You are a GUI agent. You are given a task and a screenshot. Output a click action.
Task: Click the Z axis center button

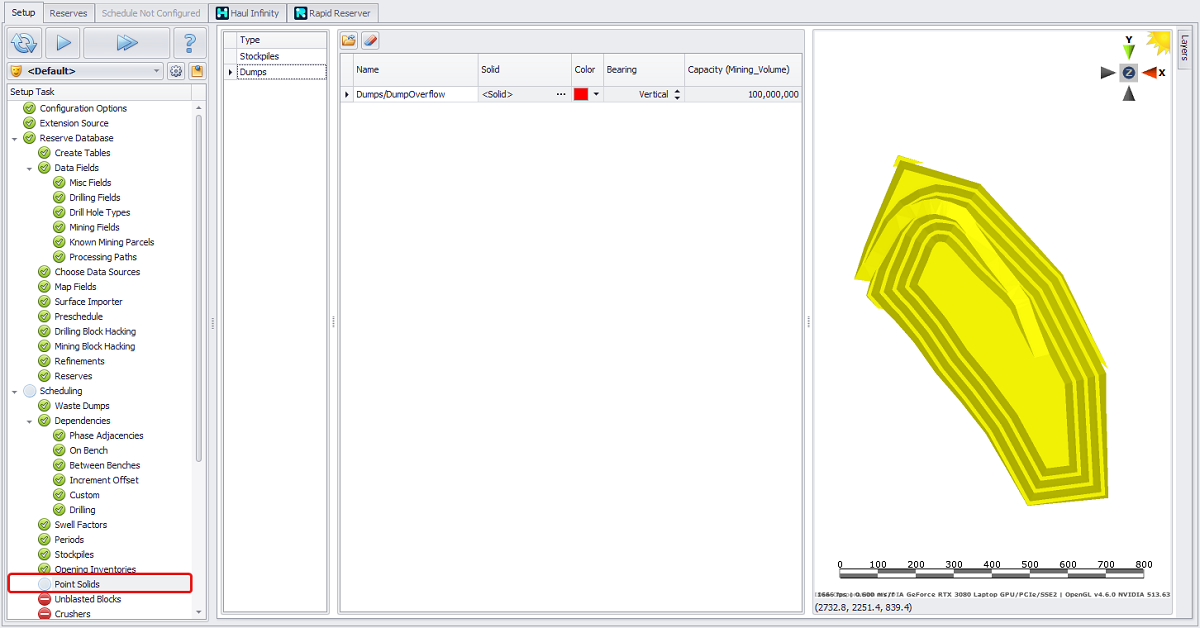tap(1128, 72)
